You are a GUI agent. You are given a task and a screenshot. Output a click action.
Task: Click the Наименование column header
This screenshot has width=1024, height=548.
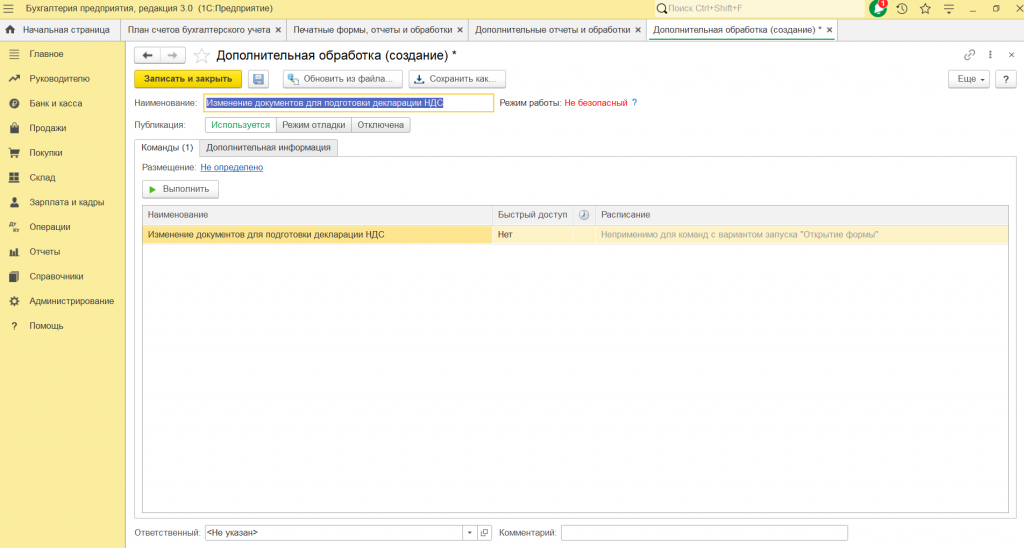(x=317, y=215)
